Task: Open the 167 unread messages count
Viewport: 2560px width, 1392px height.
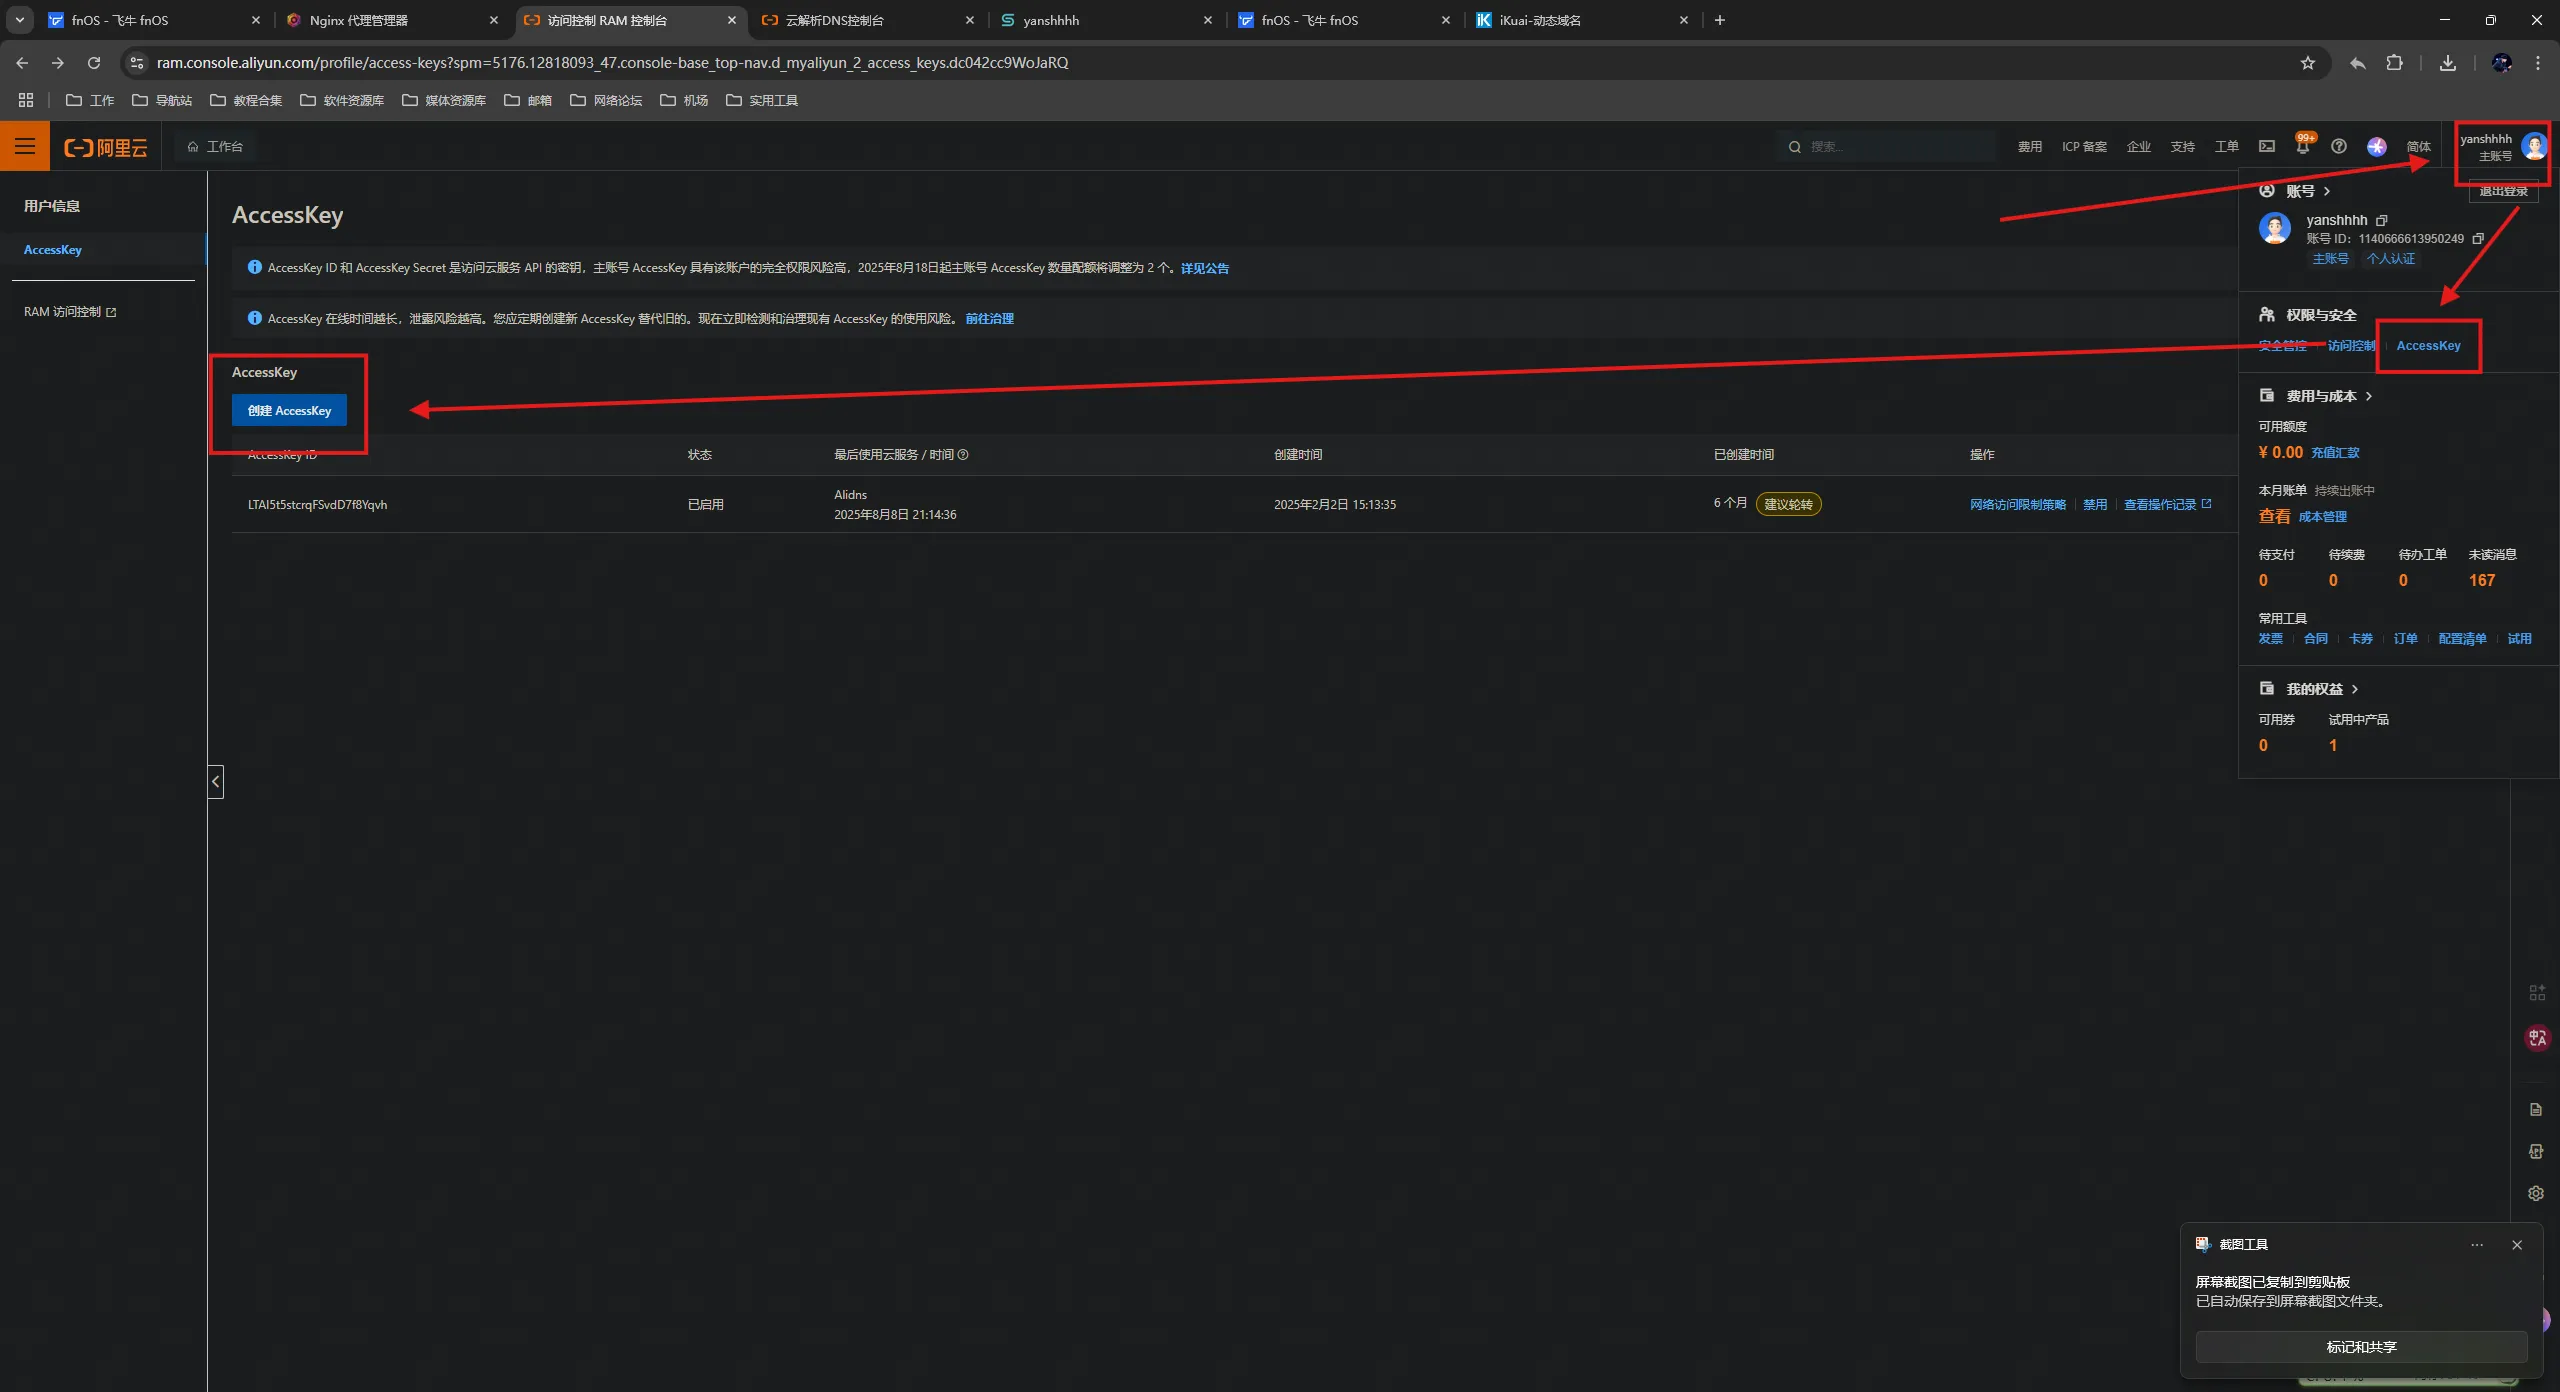Action: 2481,580
